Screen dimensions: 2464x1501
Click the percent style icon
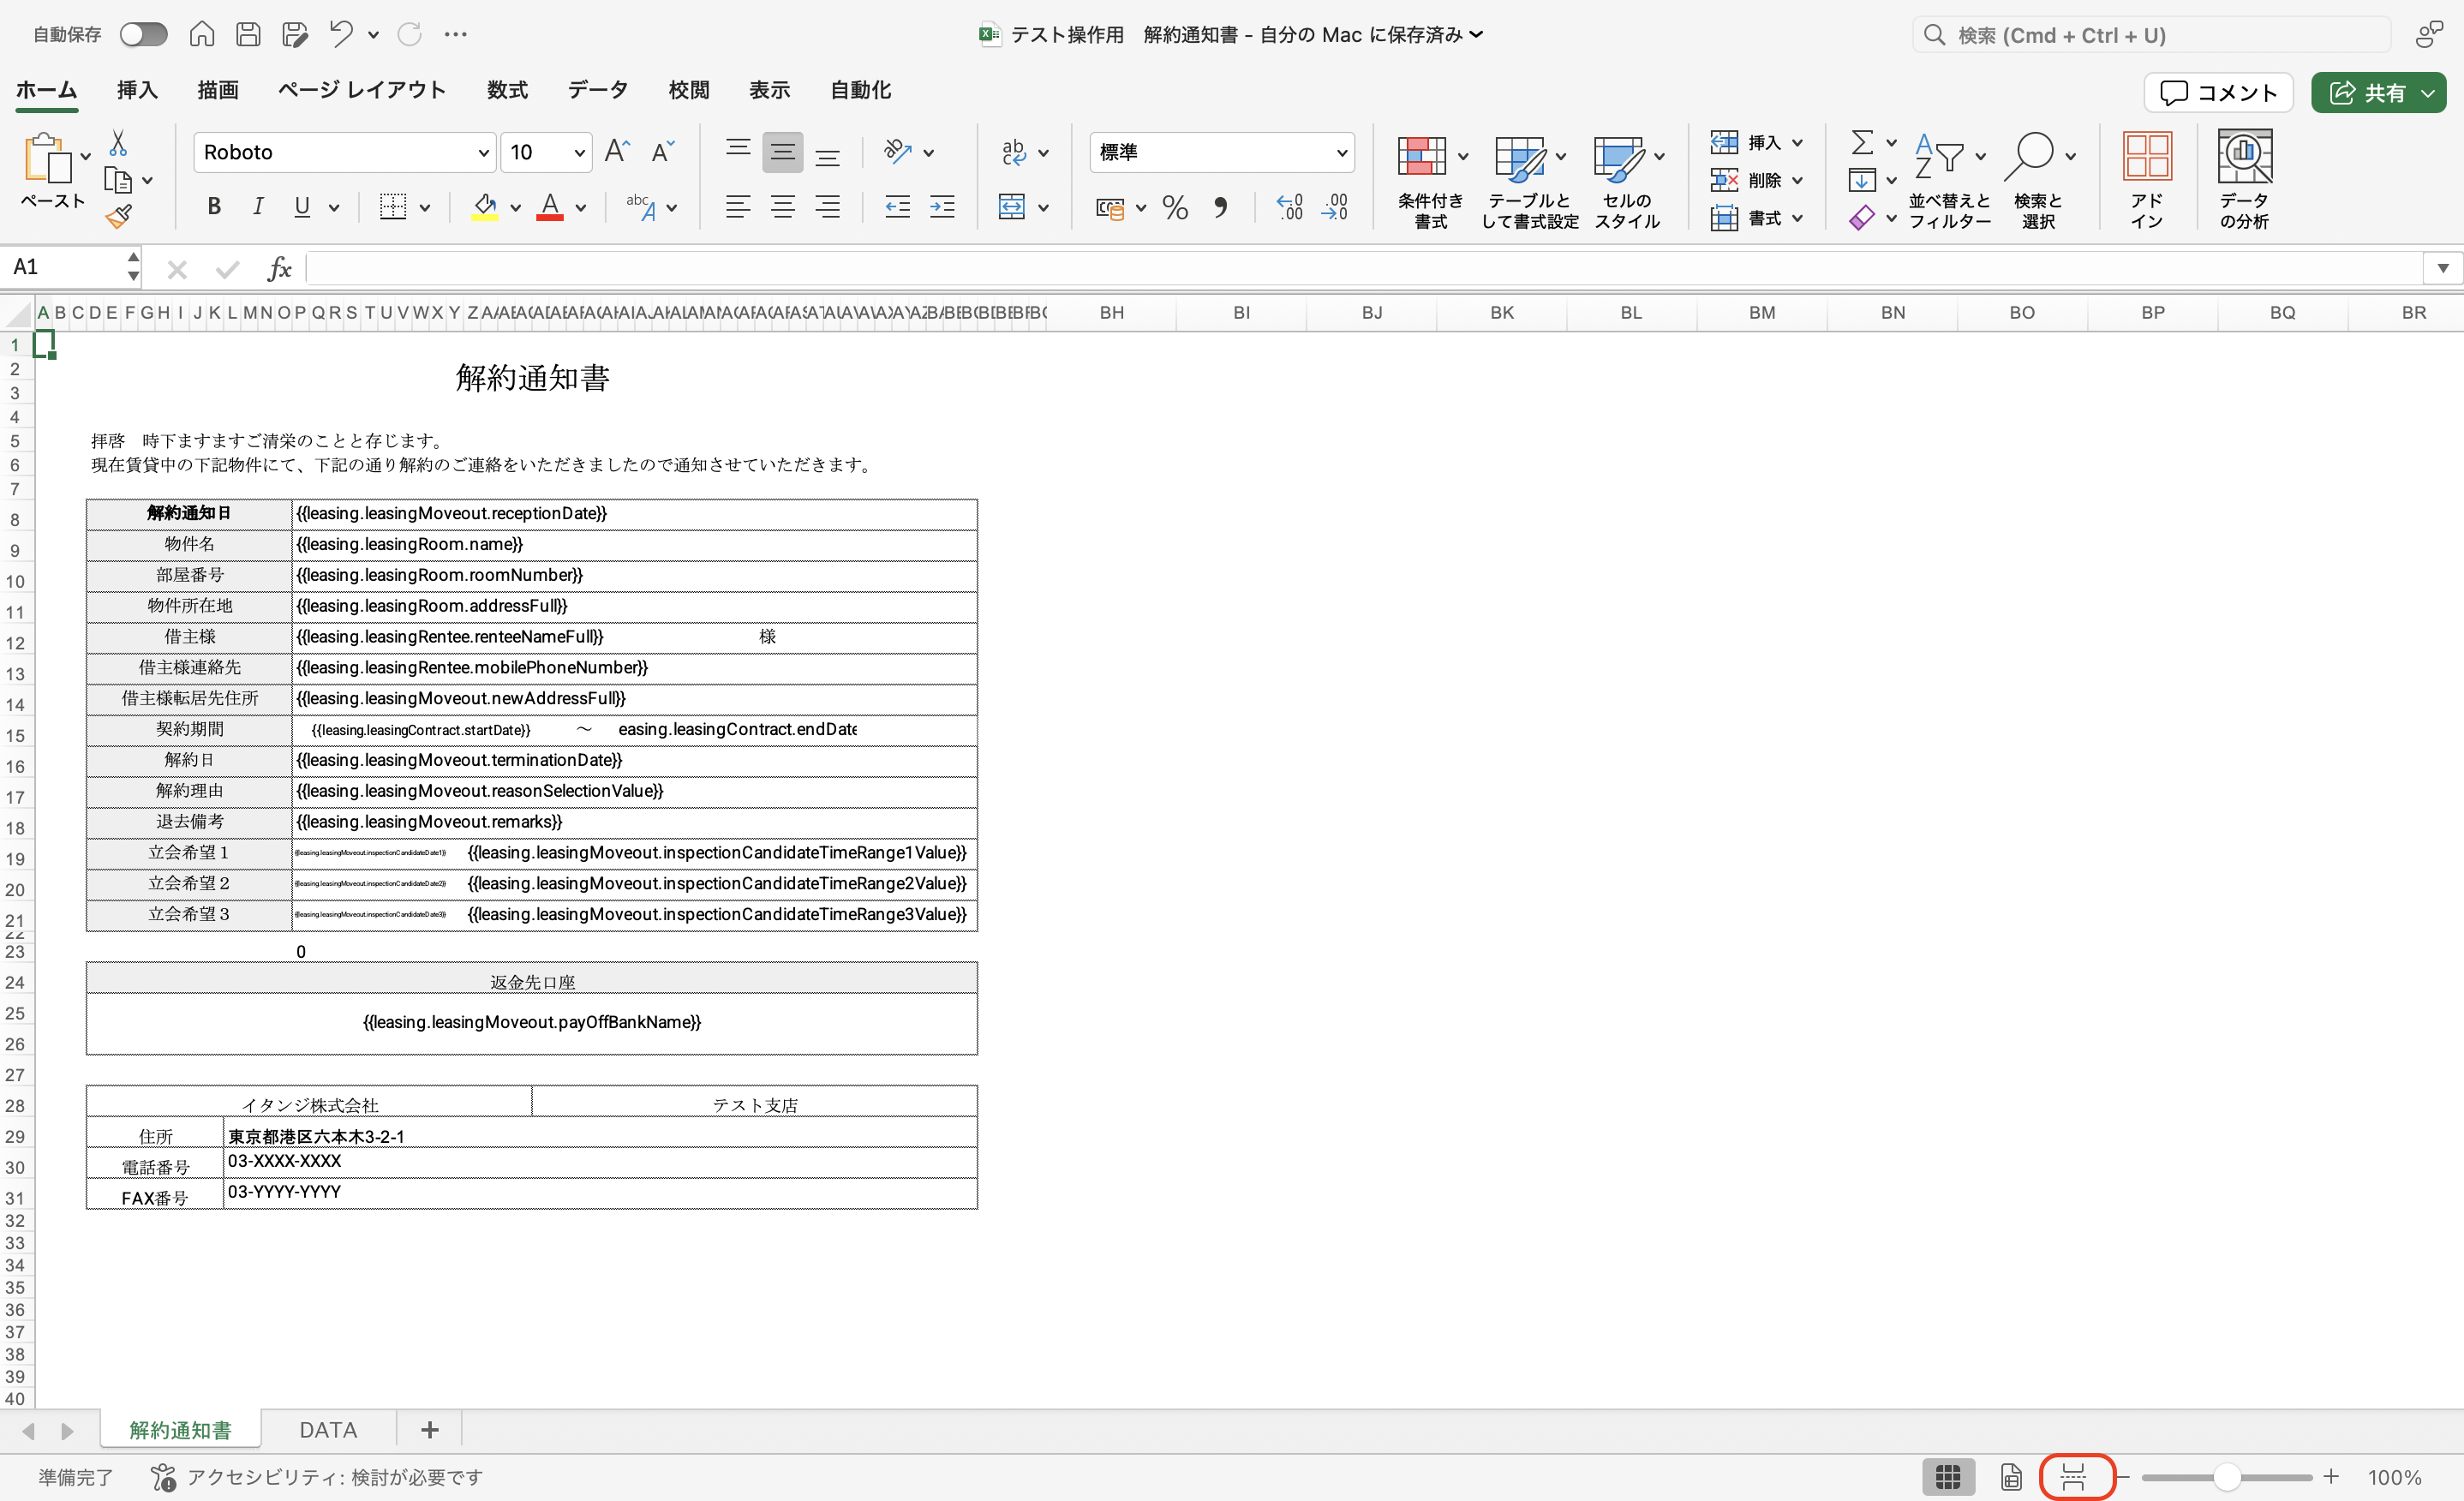[x=1175, y=208]
